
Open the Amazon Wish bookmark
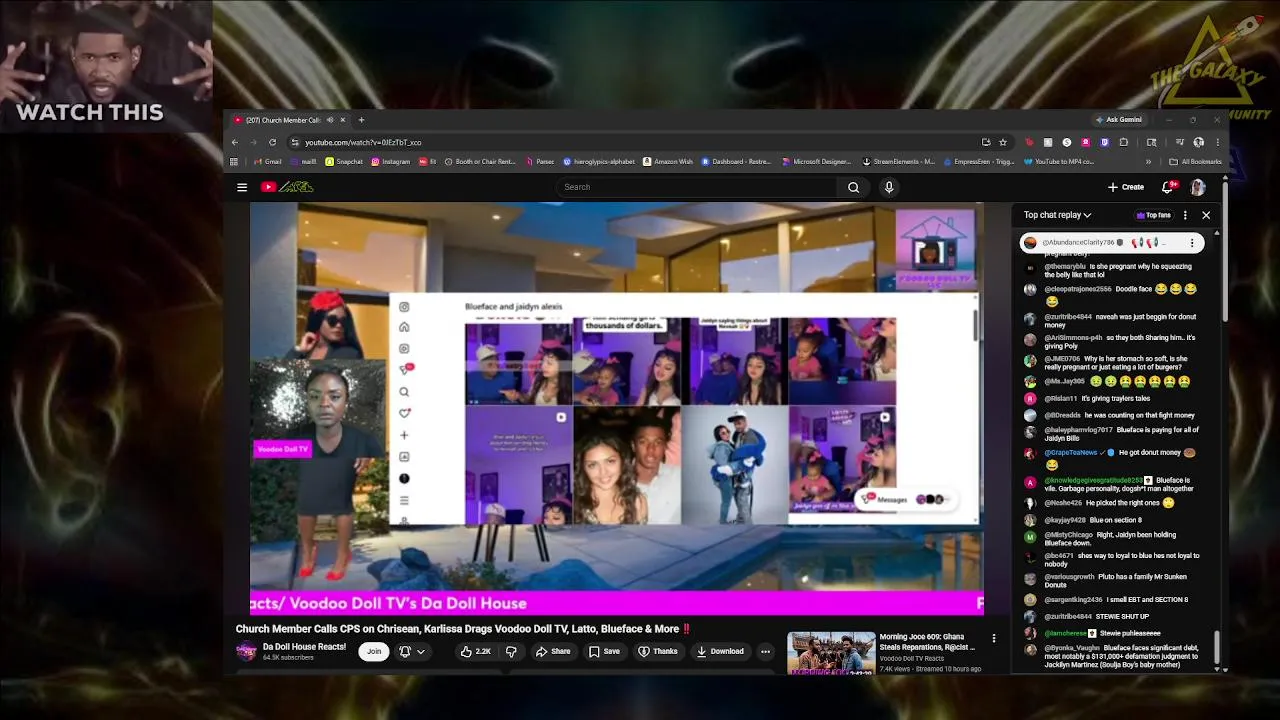tap(668, 161)
